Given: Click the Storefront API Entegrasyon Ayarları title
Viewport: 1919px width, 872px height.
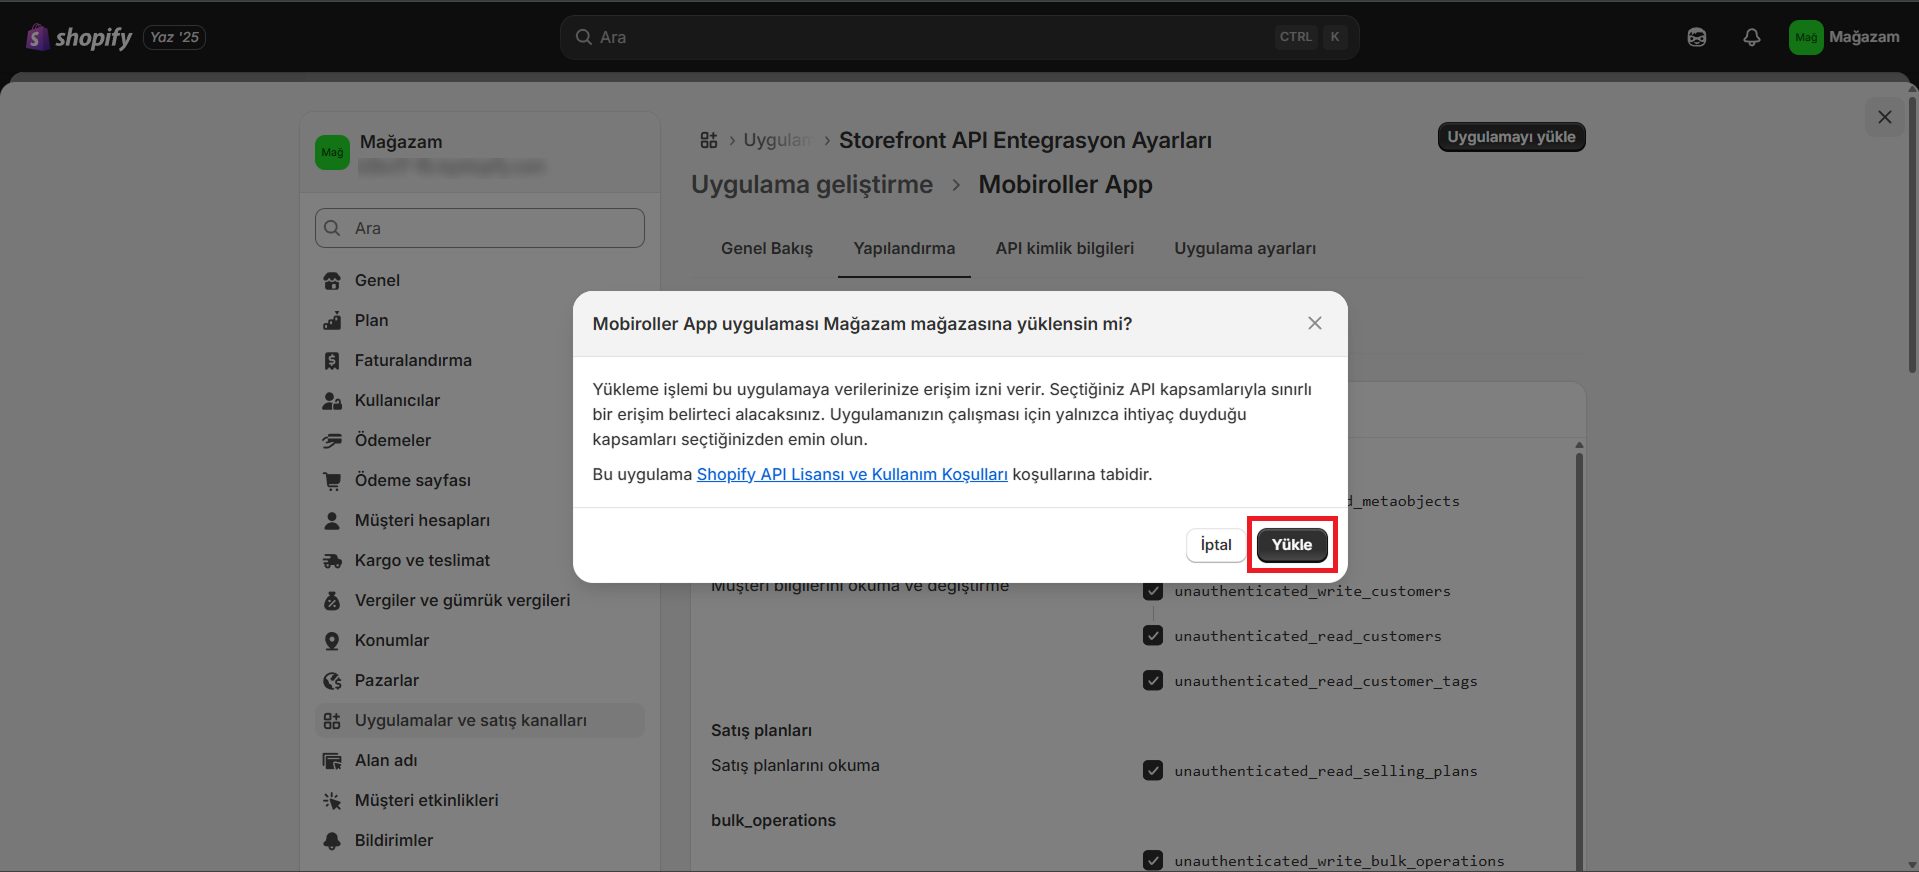Looking at the screenshot, I should tap(1025, 140).
